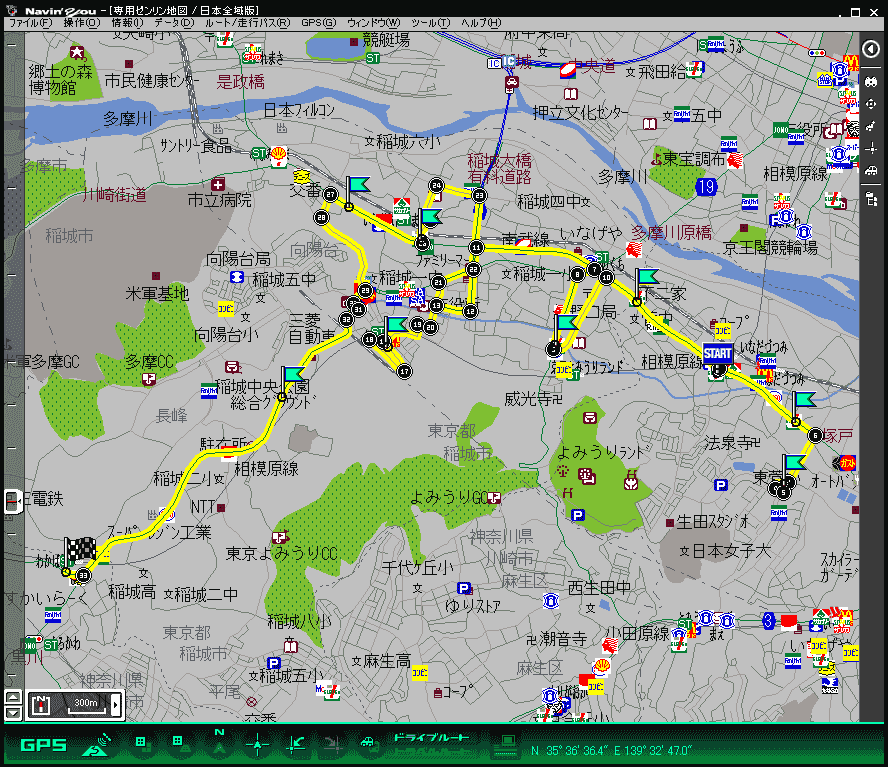Open the ヘルプ(H) menu
The width and height of the screenshot is (888, 767).
pyautogui.click(x=481, y=23)
